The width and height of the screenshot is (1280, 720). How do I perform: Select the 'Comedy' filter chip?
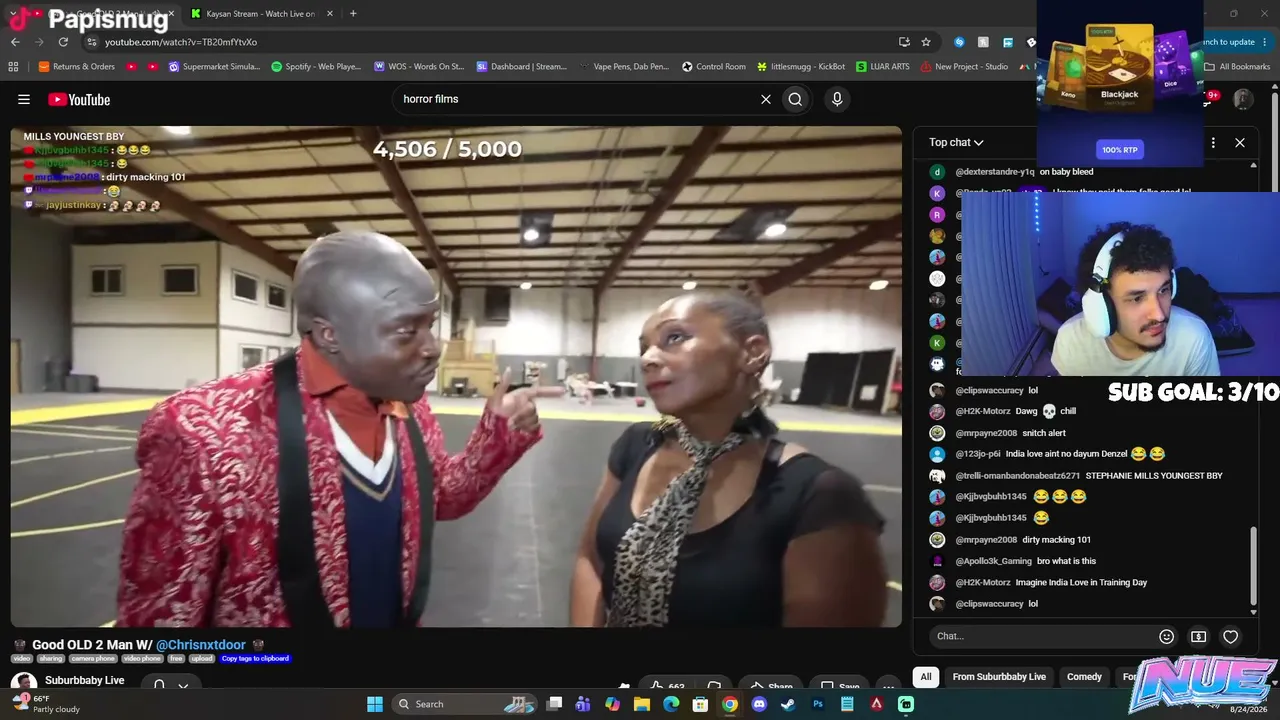1084,677
